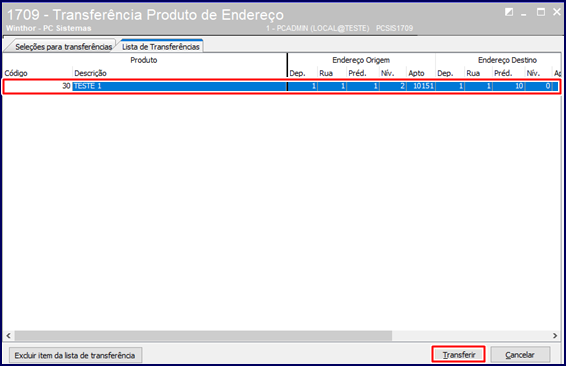
Task: Open the Lista de Transferências tab
Action: click(161, 47)
